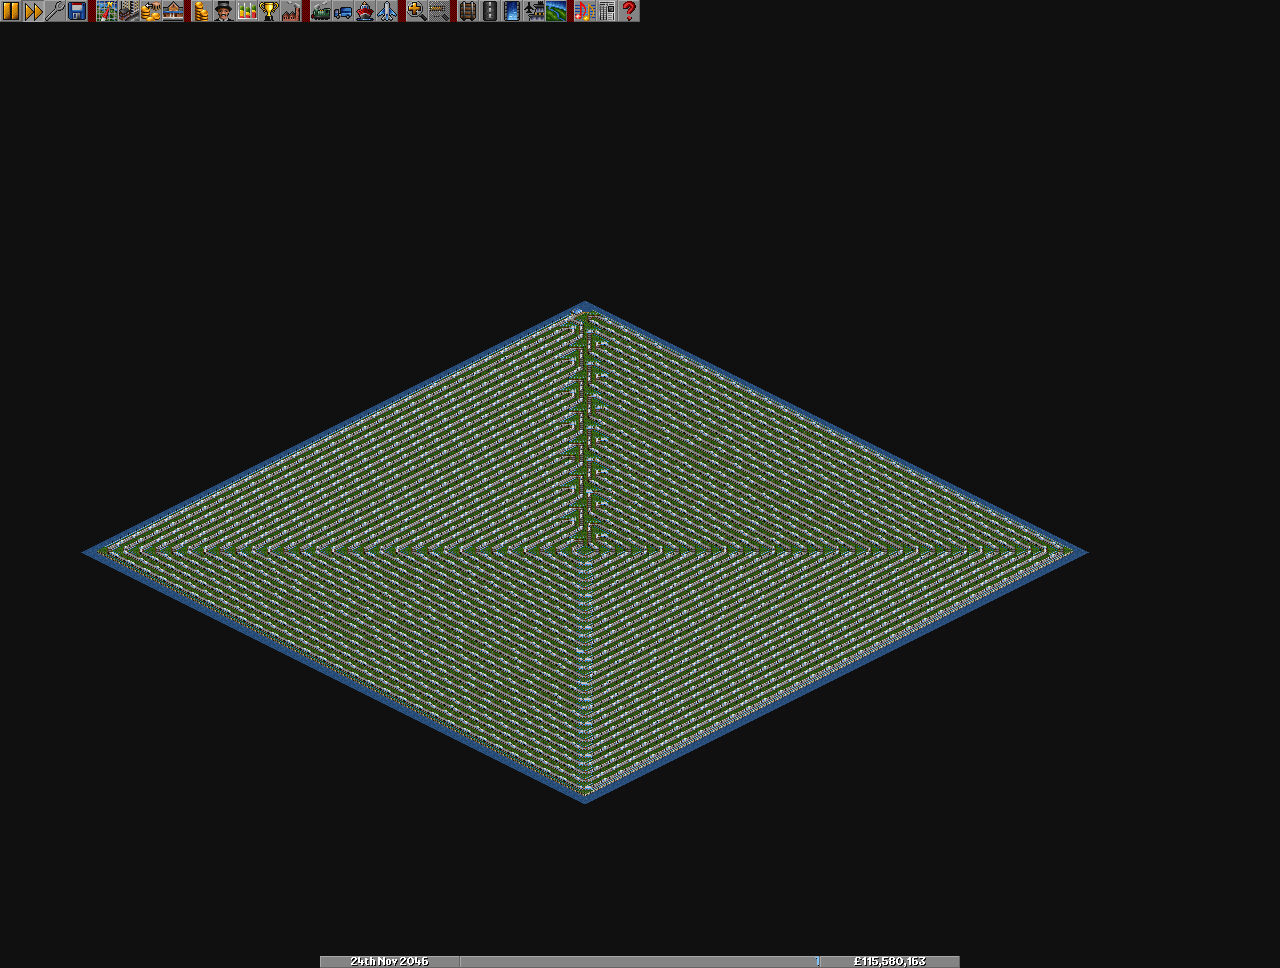The image size is (1280, 968).
Task: Open the landscaping toolbar
Action: [556, 11]
